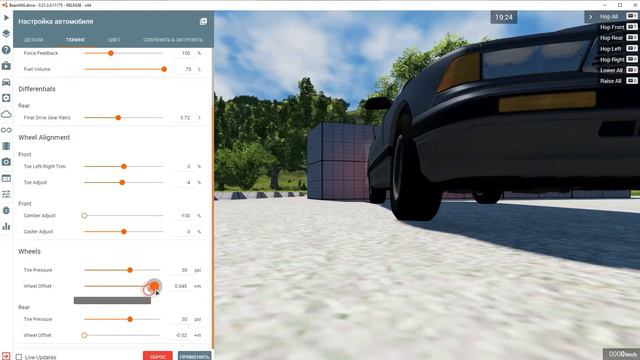Viewport: 640px width, 360px height.
Task: Click the film strip sidebar icon
Action: point(6,146)
